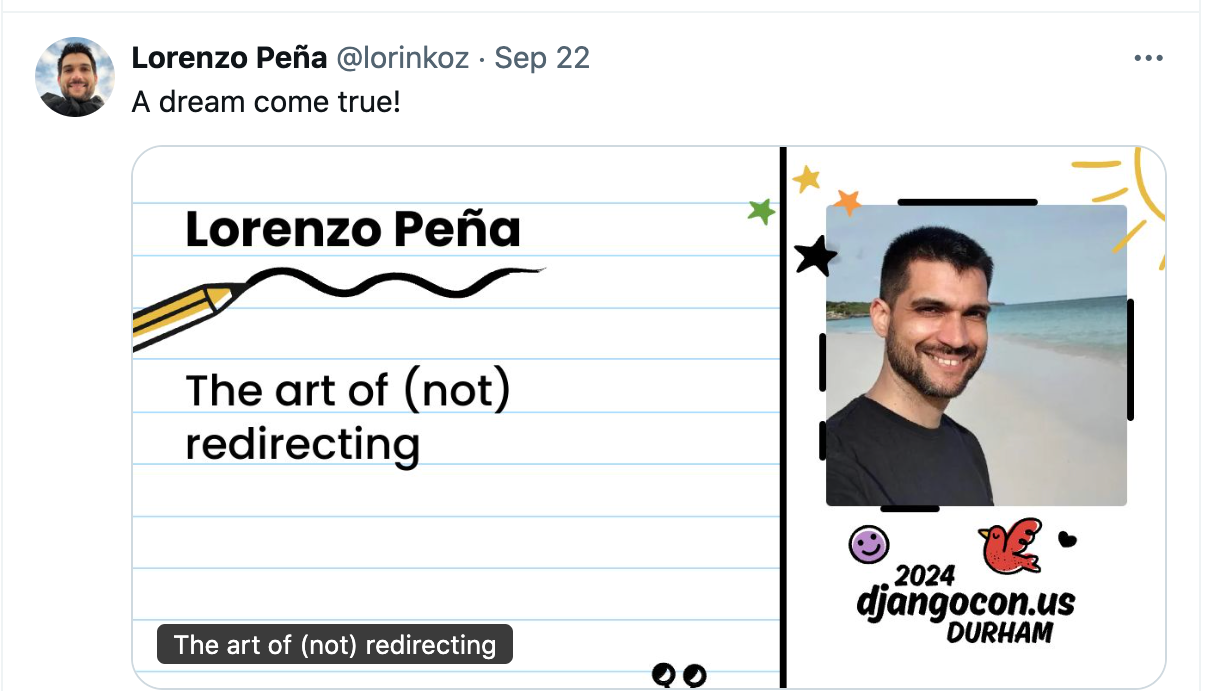Viewport: 1214px width, 691px height.
Task: Click Lorenzo Peña's profile avatar
Action: 75,77
